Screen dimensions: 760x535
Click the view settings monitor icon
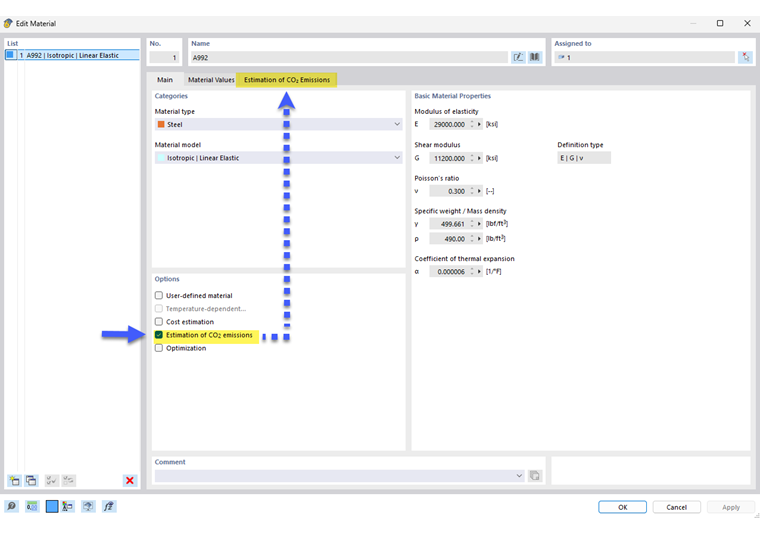click(x=88, y=506)
